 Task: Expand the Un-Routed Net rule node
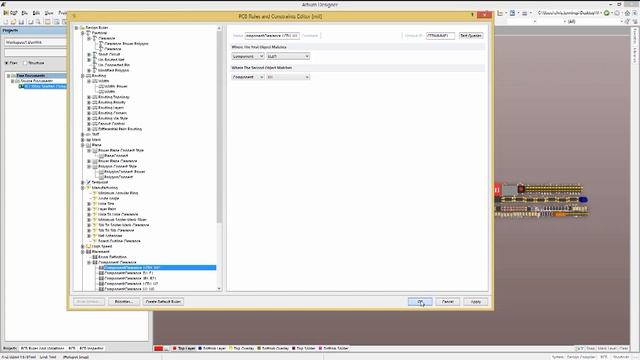coord(89,60)
